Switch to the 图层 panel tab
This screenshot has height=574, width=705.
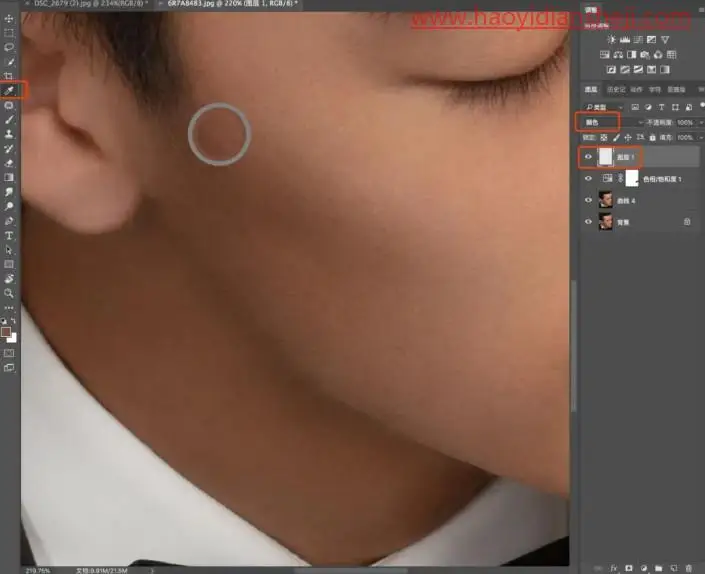tap(591, 89)
